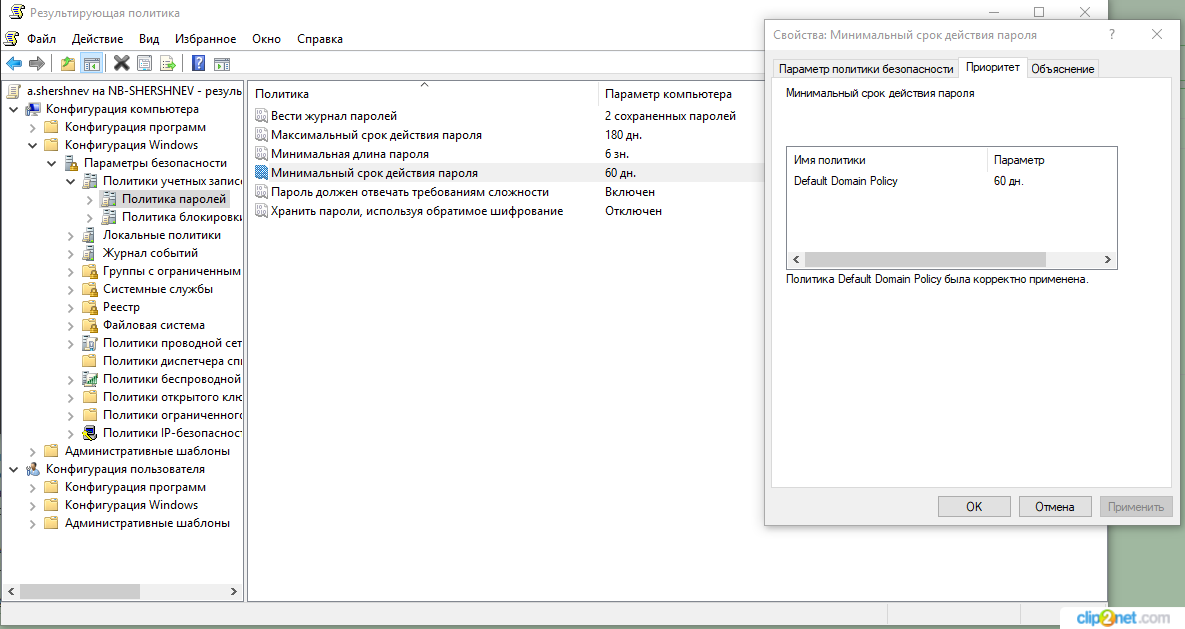Click right arrow of tree pane scrollbar
This screenshot has height=629, width=1185.
234,591
